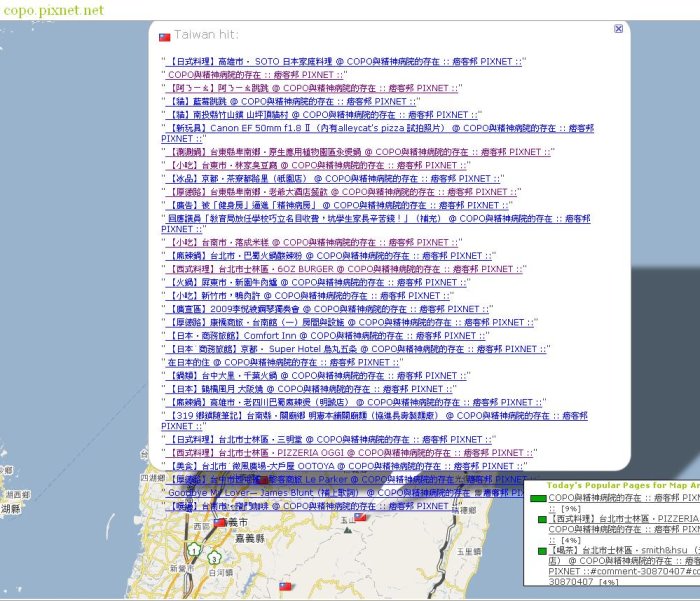This screenshot has height=601, width=700.
Task: Click the Taiwan hit: heading text
Action: [x=206, y=35]
